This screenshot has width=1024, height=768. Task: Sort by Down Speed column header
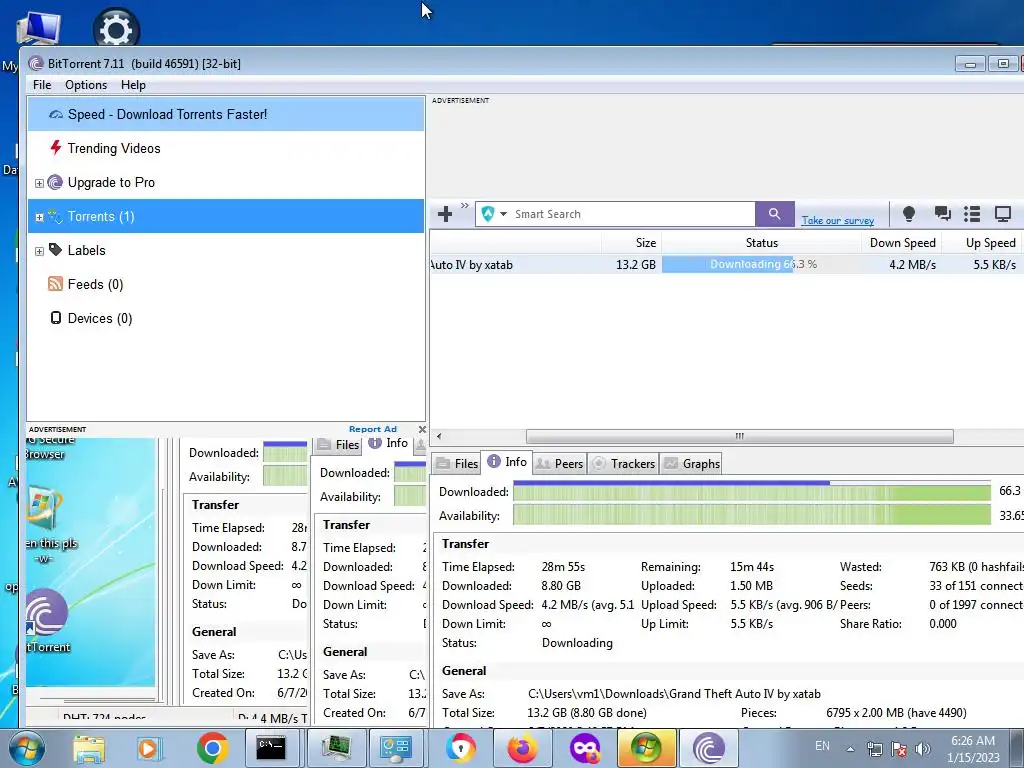[902, 242]
